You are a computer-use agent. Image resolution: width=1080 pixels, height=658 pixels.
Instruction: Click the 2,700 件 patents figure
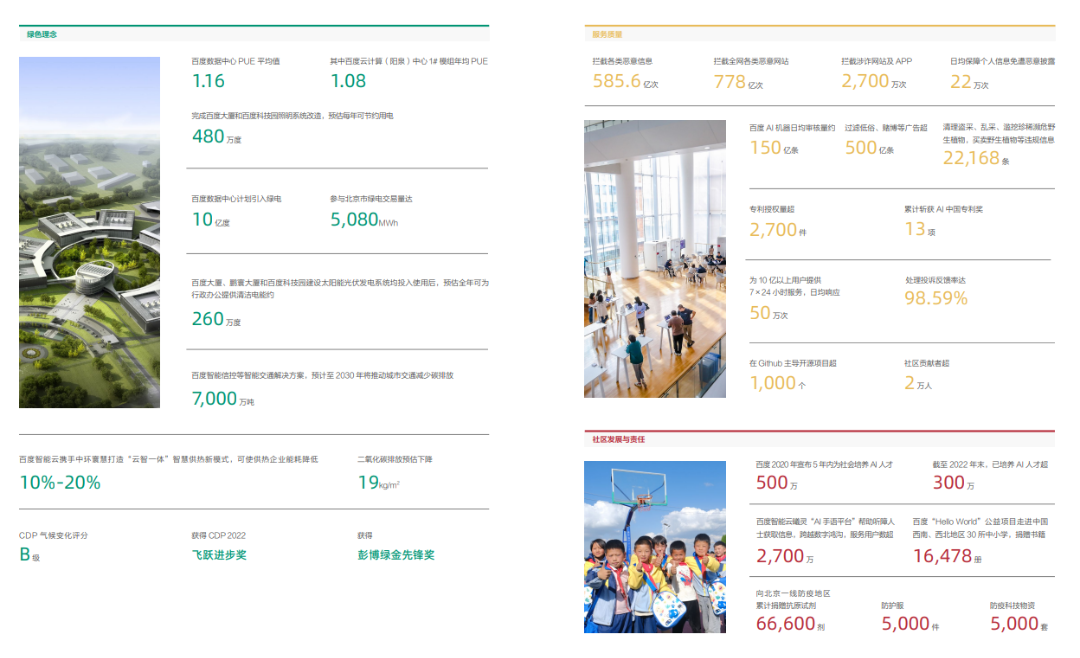point(778,230)
